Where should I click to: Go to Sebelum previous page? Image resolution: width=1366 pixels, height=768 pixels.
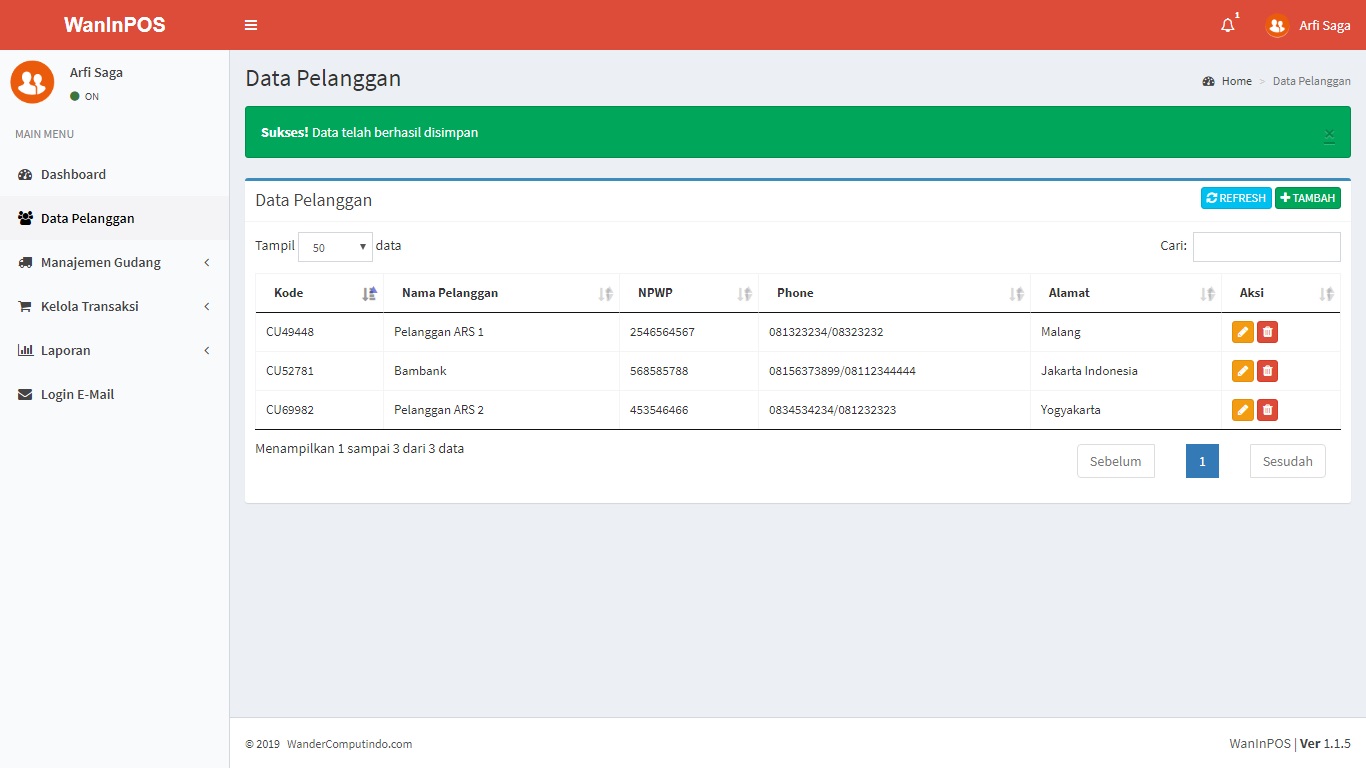[x=1115, y=461]
